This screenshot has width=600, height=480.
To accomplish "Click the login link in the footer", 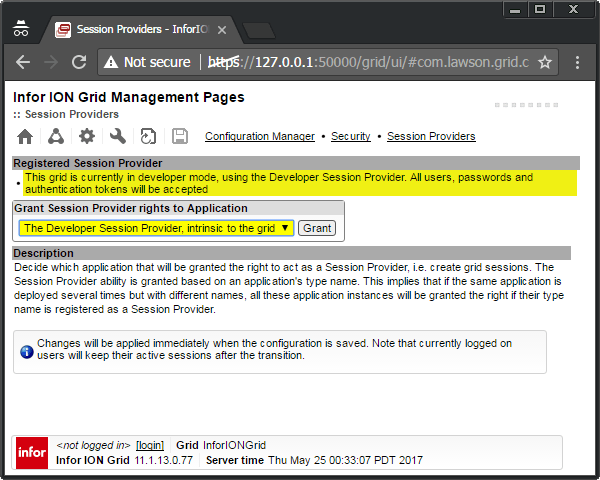I will tap(150, 445).
